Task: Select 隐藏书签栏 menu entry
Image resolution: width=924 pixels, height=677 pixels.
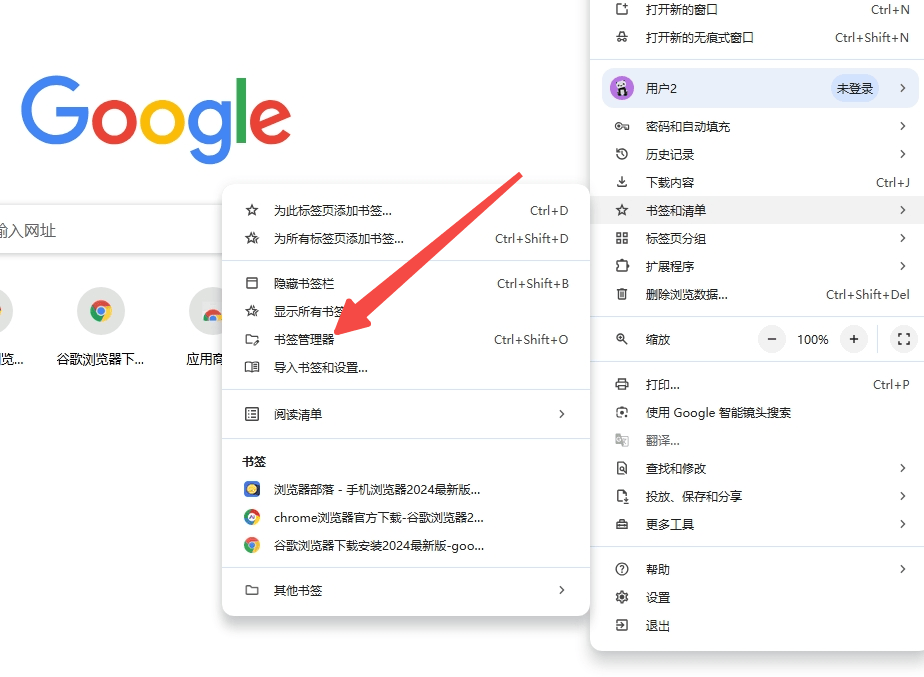Action: click(x=406, y=283)
